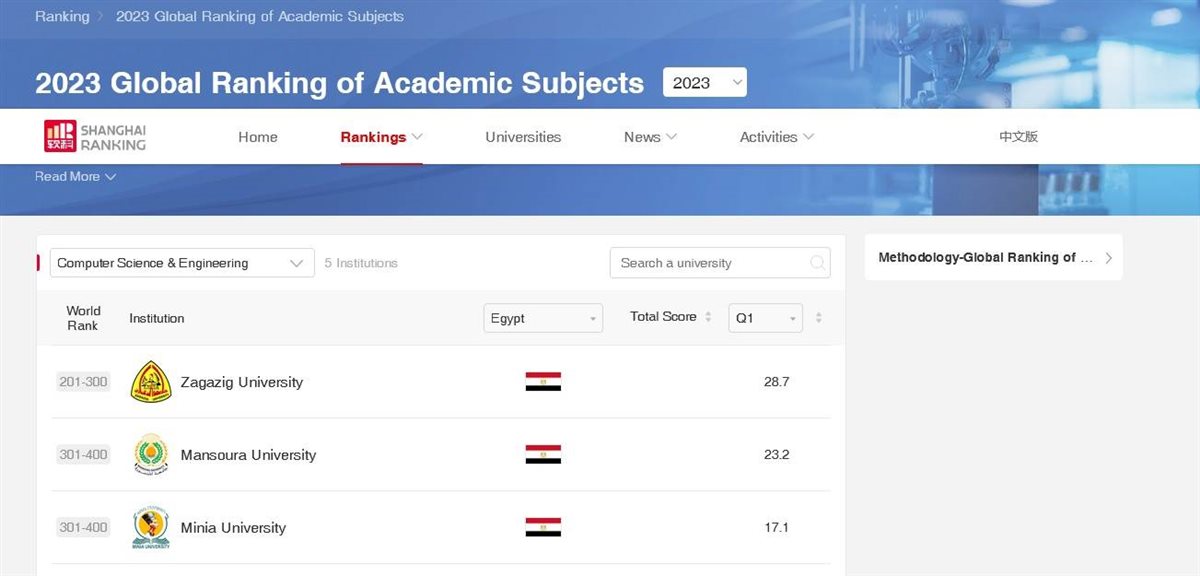The width and height of the screenshot is (1200, 576).
Task: Open Methodology-Global Ranking link
Action: pyautogui.click(x=993, y=258)
